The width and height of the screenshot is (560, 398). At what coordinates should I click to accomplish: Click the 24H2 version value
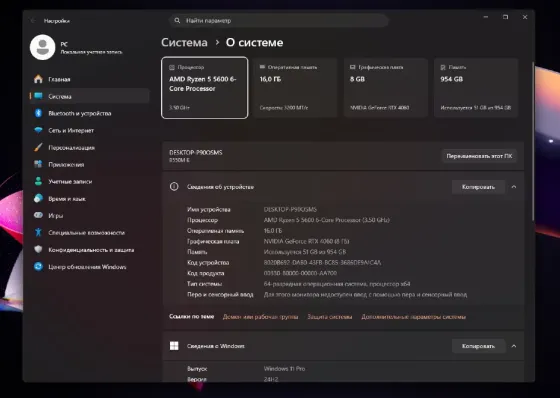pos(271,379)
